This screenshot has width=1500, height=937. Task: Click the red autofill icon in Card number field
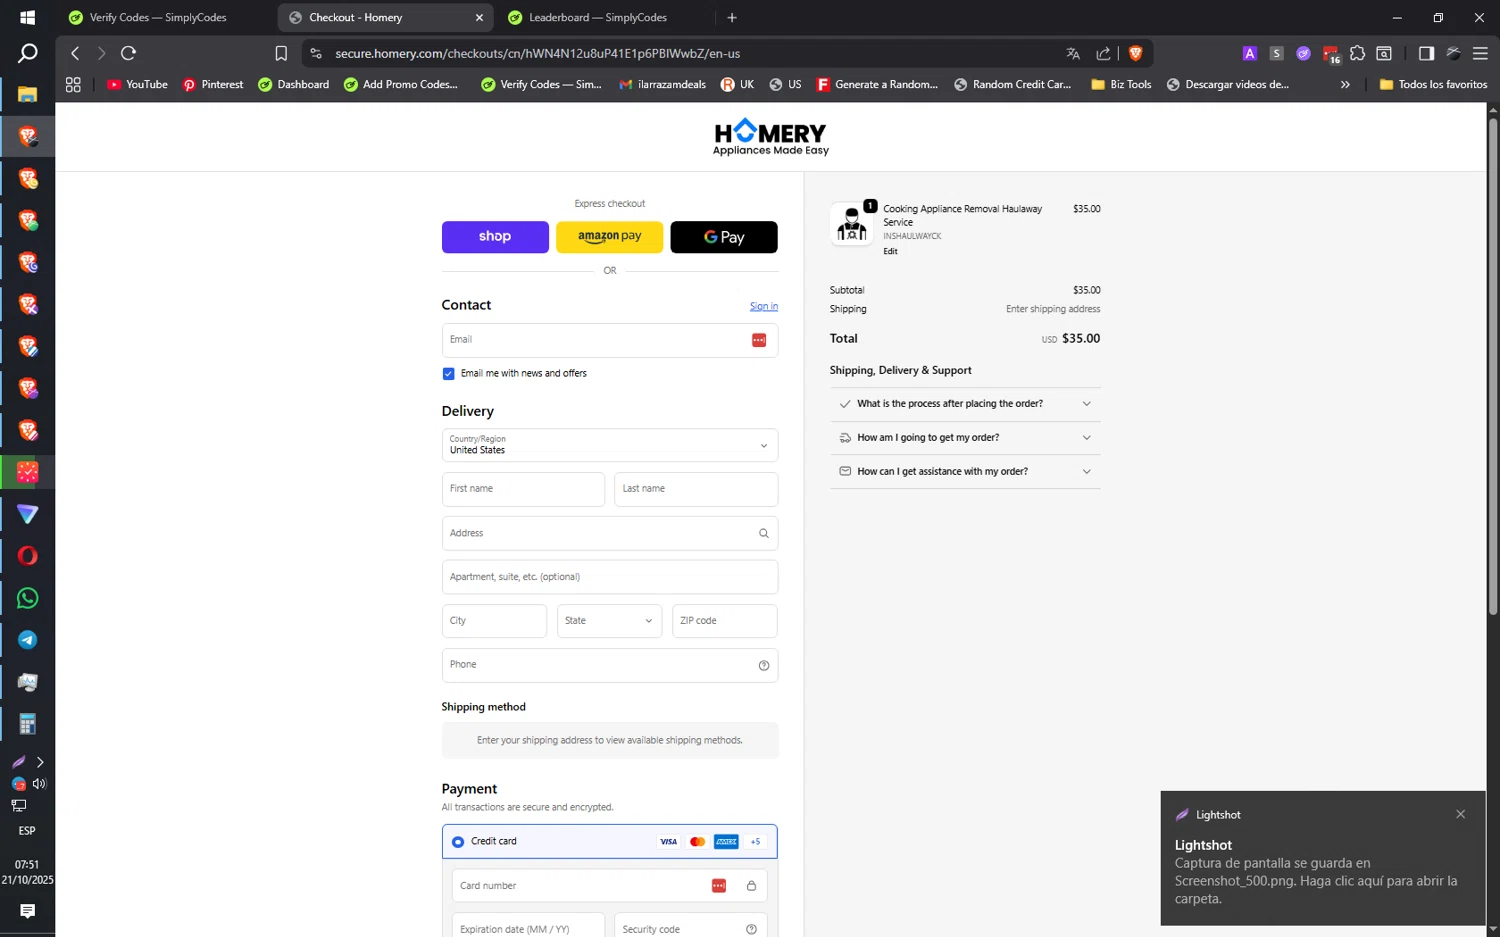click(x=719, y=886)
